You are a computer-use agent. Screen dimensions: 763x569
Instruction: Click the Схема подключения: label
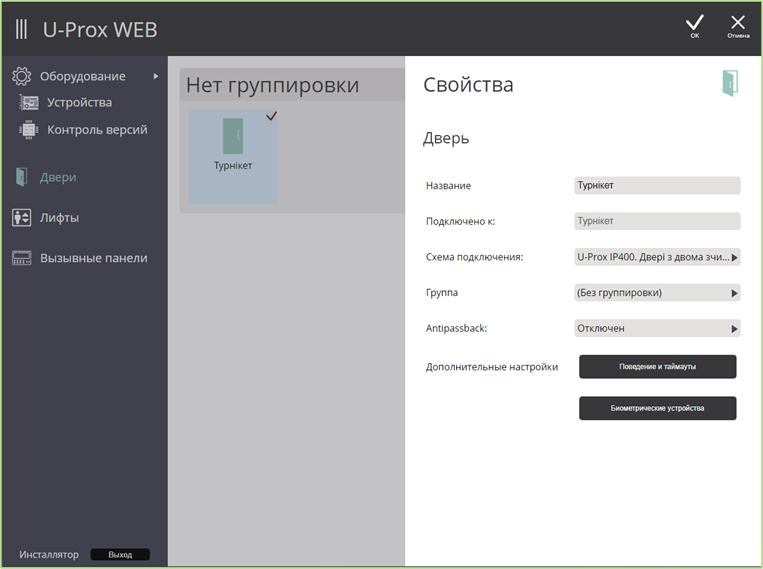pyautogui.click(x=474, y=257)
